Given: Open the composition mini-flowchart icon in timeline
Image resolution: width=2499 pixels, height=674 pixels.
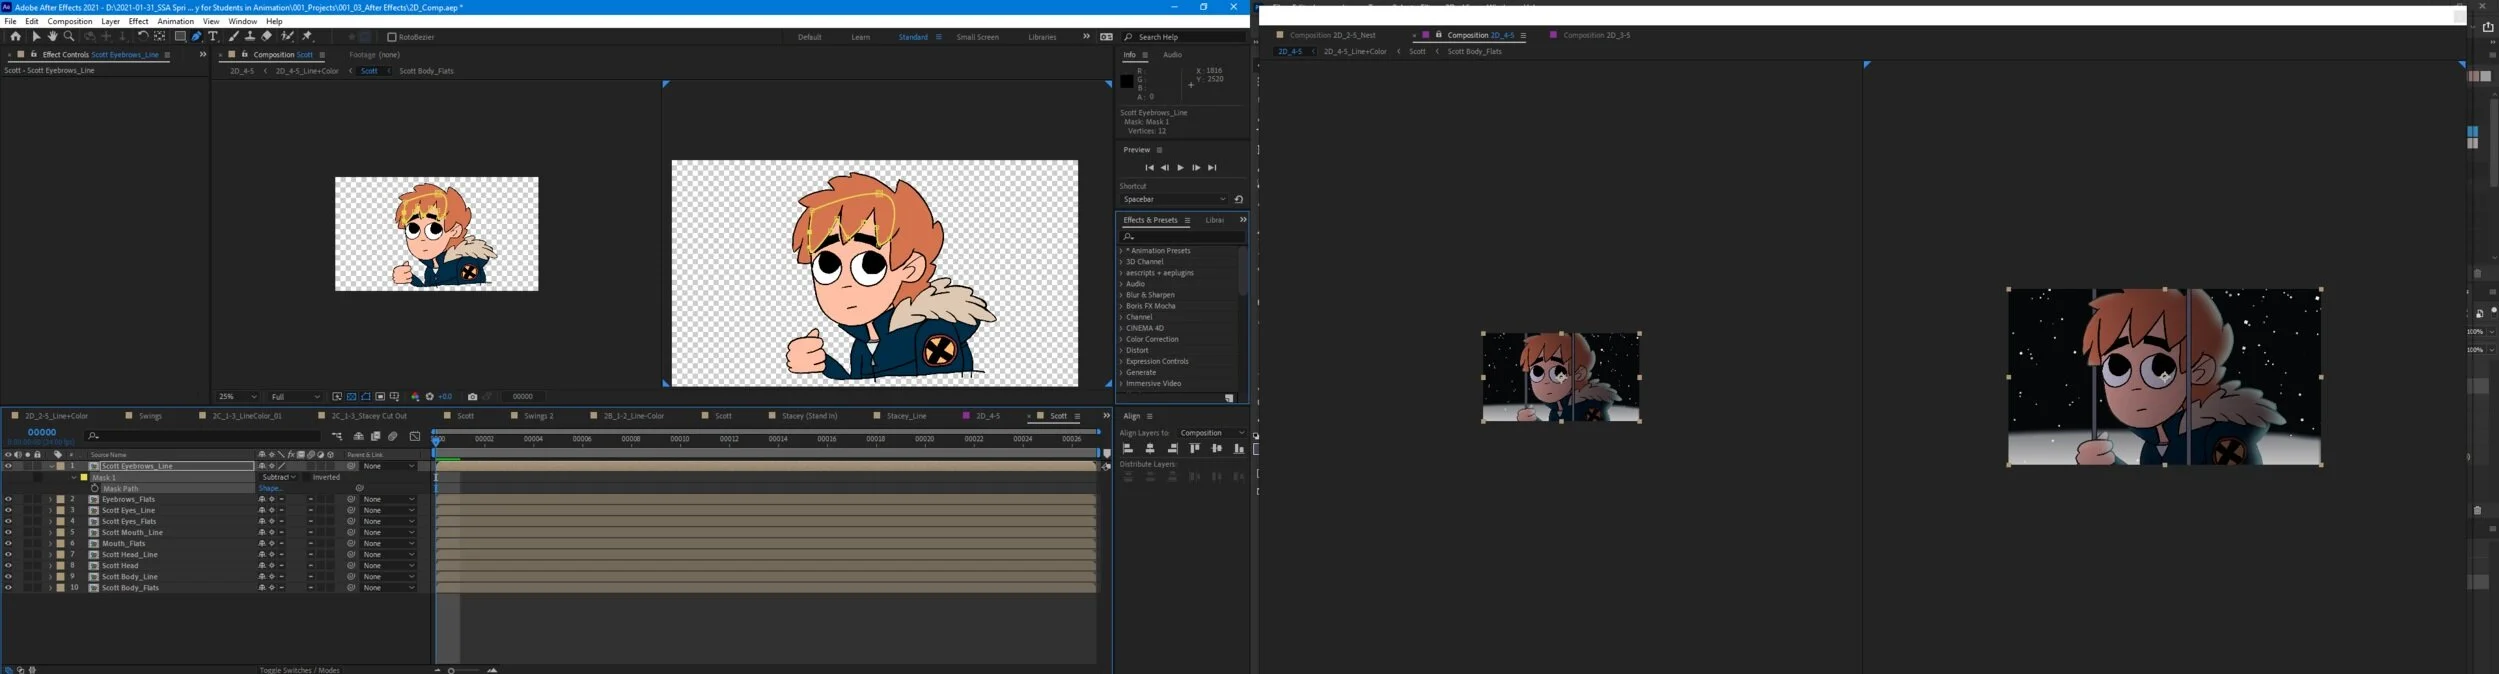Looking at the screenshot, I should click(337, 436).
